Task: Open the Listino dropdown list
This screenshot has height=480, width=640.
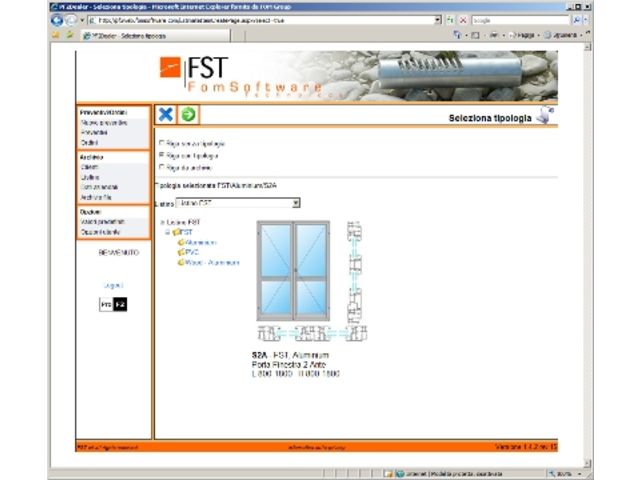Action: tap(296, 203)
